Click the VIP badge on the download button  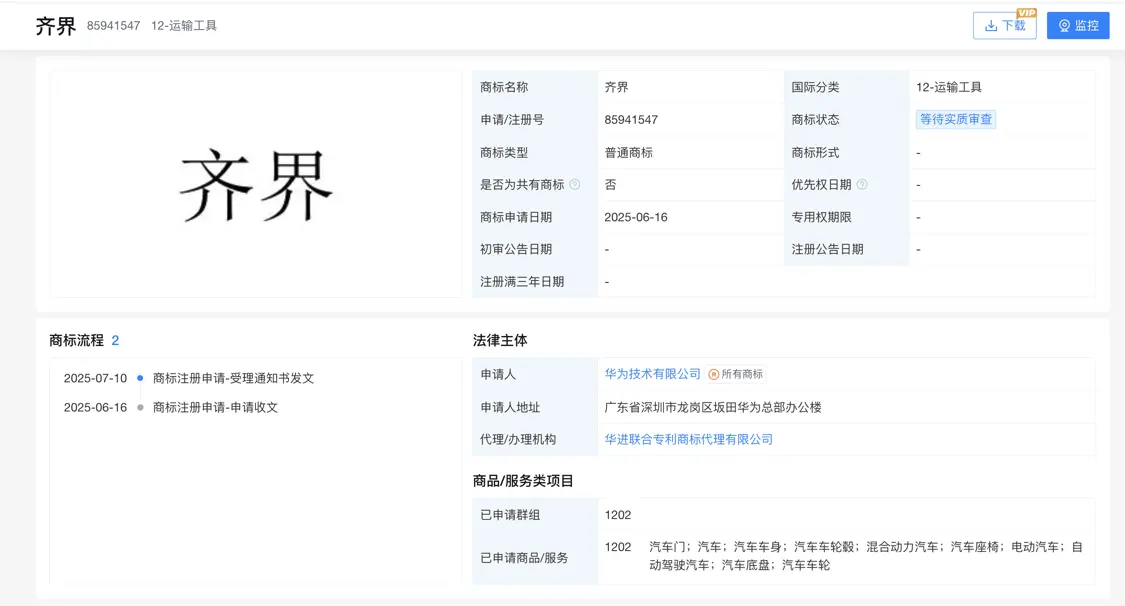tap(1026, 12)
